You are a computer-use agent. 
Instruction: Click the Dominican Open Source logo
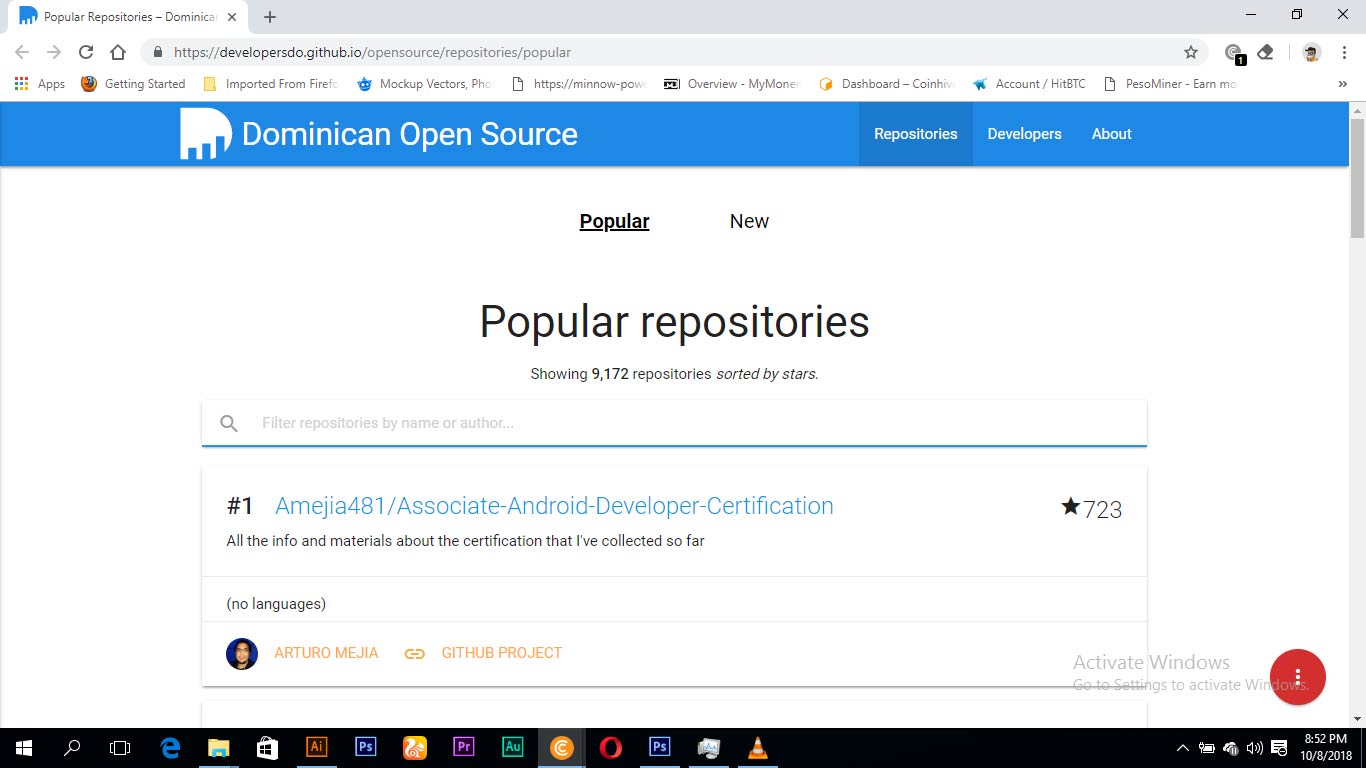pyautogui.click(x=205, y=134)
